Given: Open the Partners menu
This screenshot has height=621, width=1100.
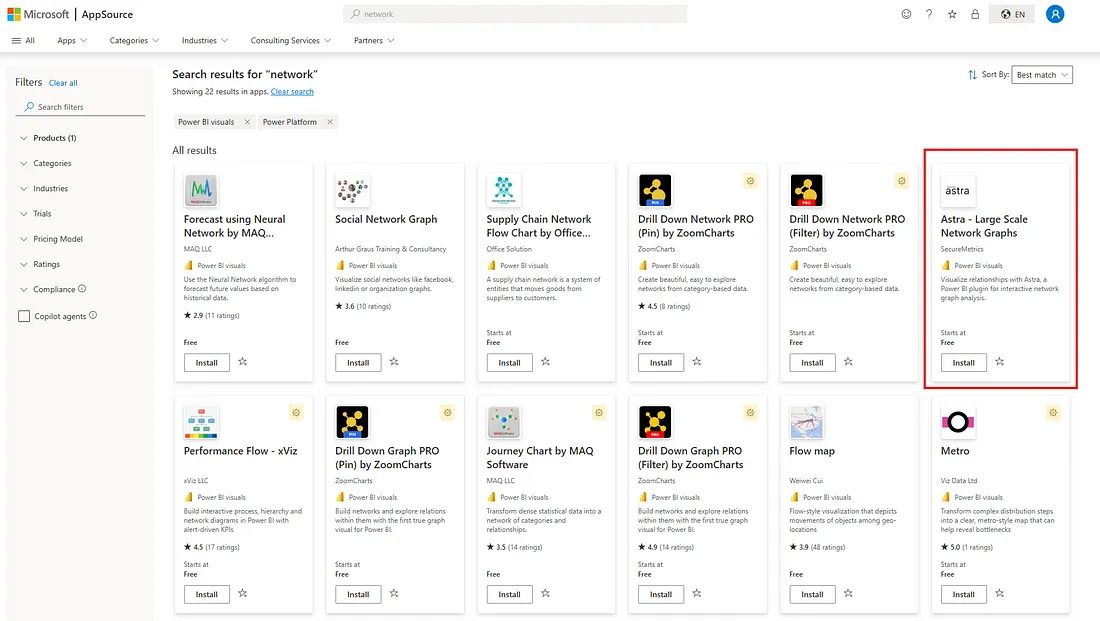Looking at the screenshot, I should pos(374,41).
